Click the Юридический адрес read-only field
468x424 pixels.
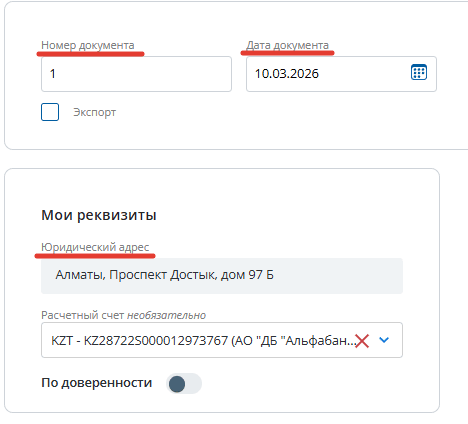[222, 276]
